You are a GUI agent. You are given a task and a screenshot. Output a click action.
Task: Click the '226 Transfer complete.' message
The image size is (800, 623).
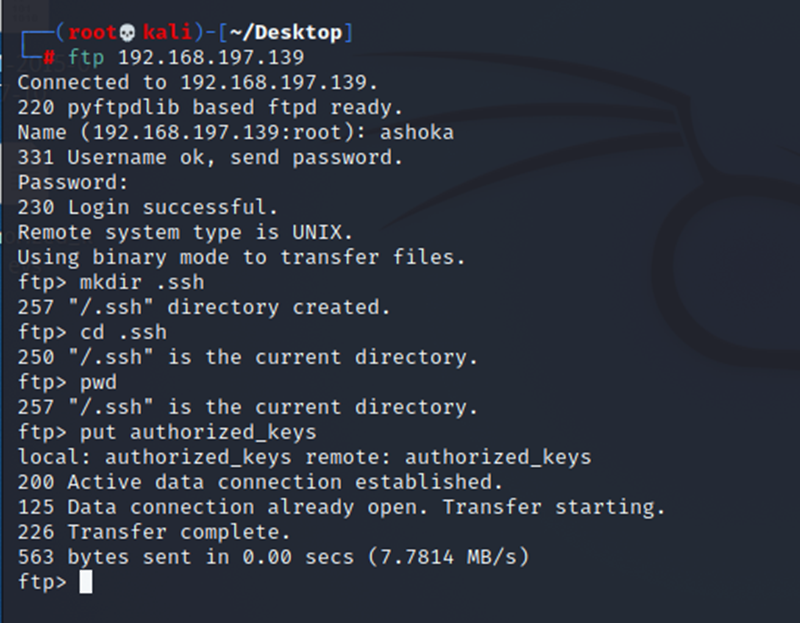(x=154, y=532)
